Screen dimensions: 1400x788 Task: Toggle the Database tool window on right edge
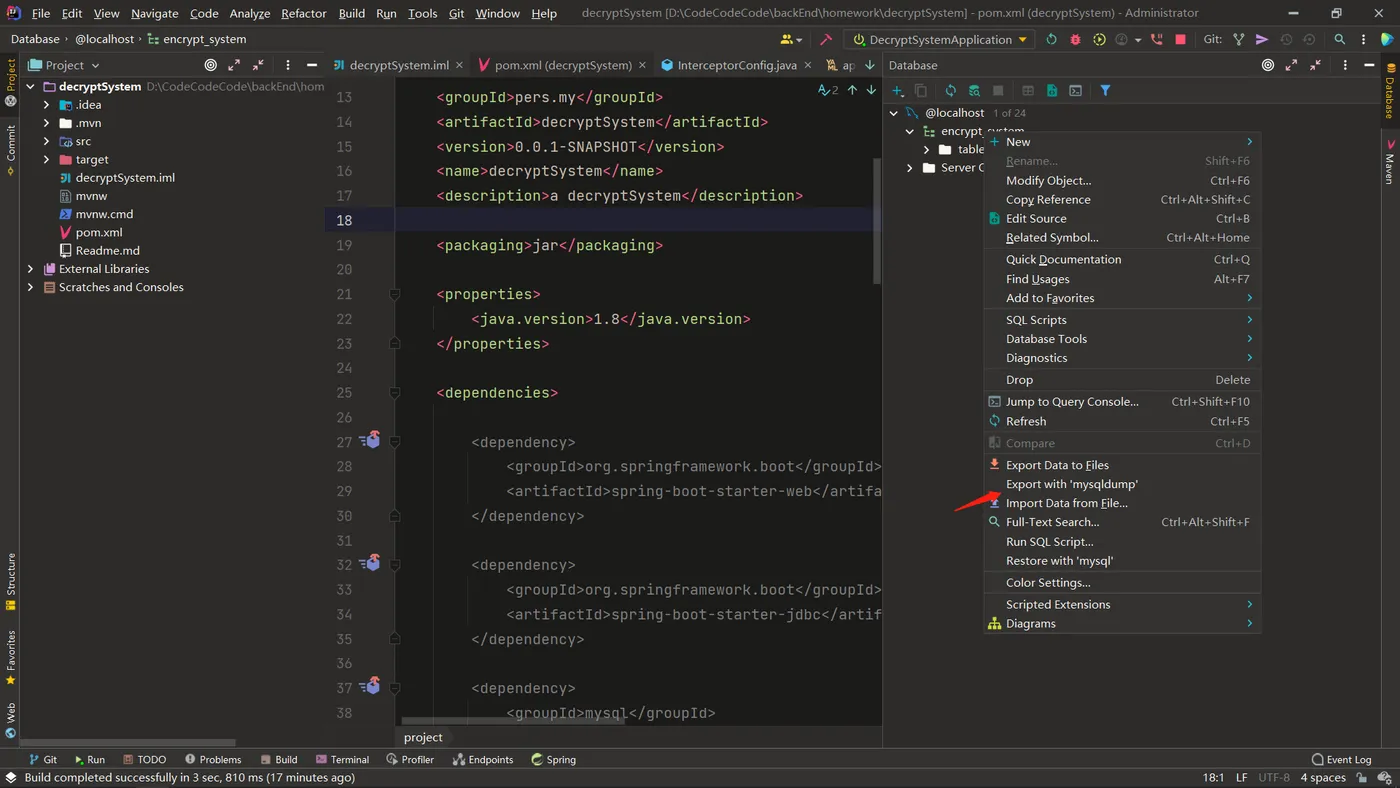(x=1389, y=90)
